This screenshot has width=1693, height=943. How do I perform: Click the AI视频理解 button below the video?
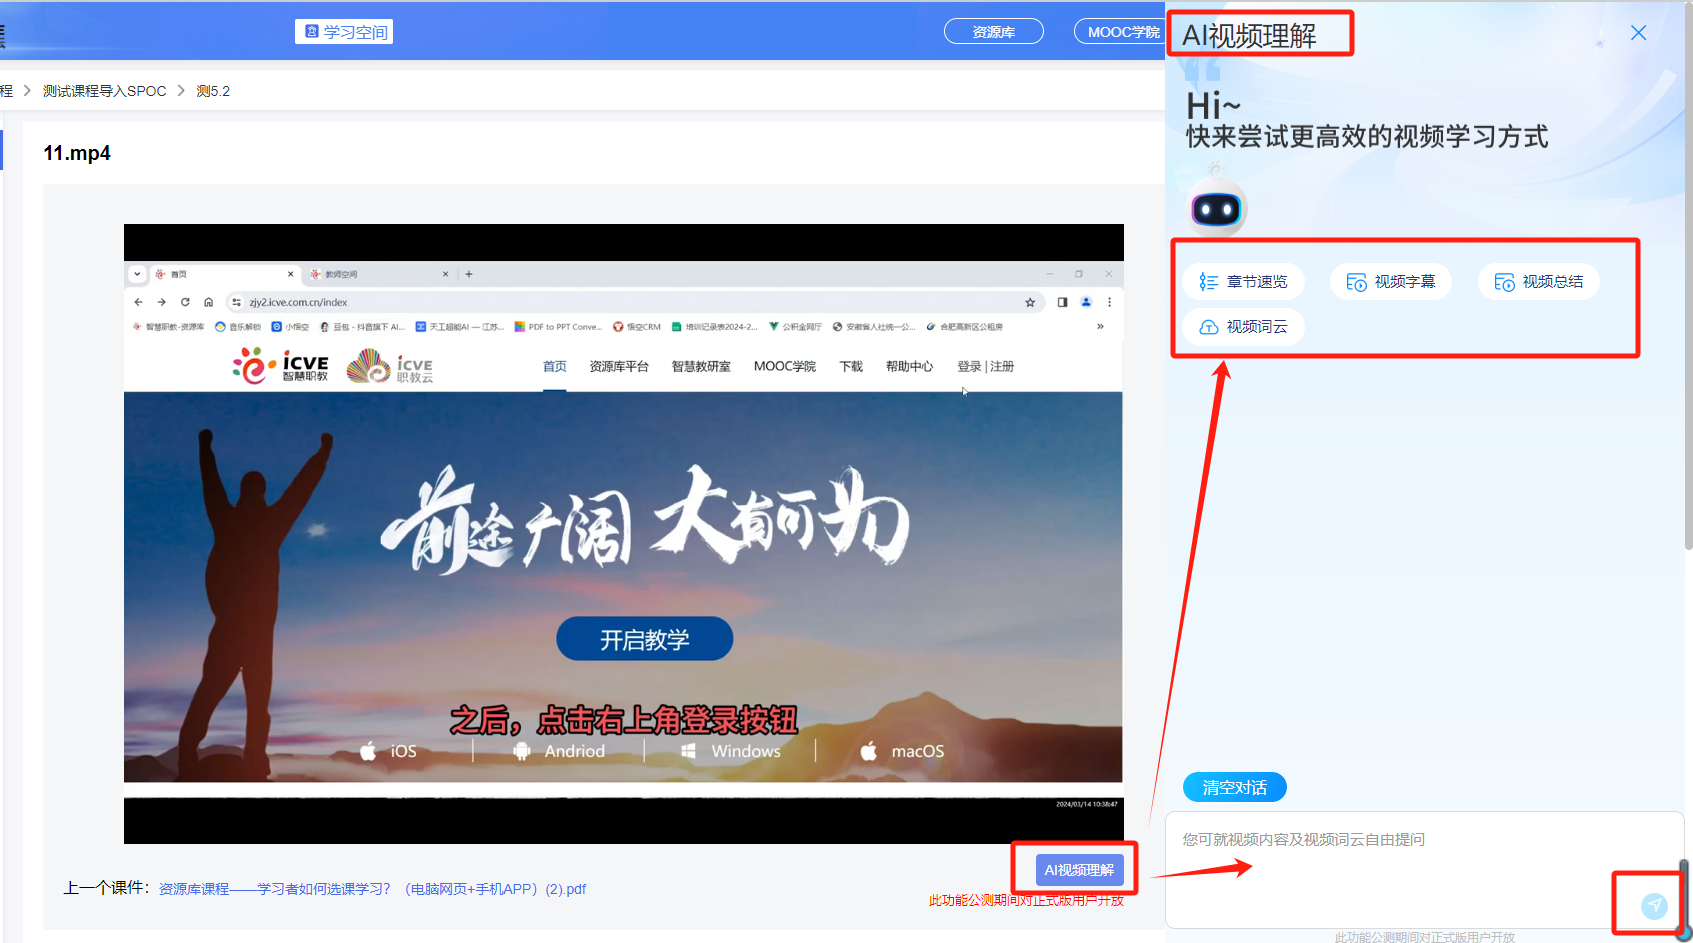tap(1079, 869)
